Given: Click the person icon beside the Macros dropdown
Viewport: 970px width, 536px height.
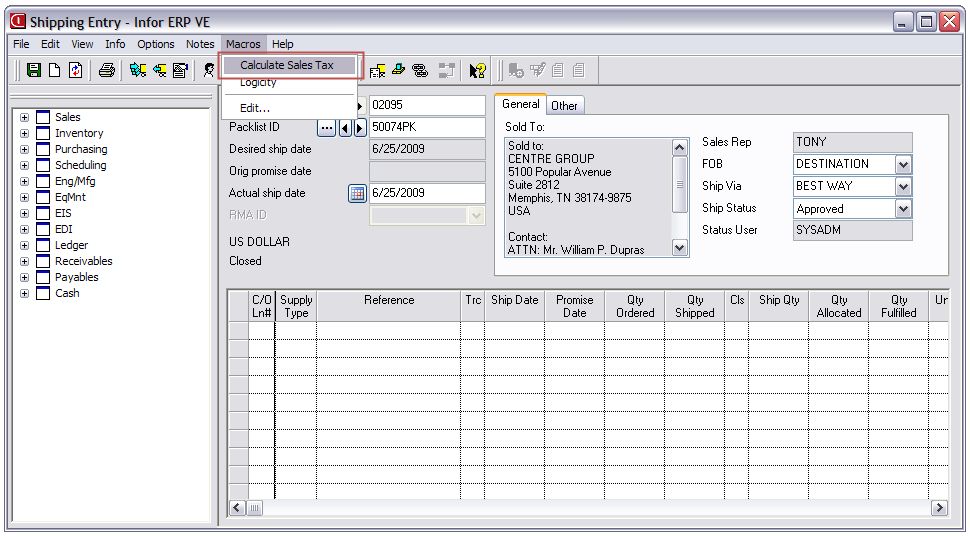Looking at the screenshot, I should [210, 70].
